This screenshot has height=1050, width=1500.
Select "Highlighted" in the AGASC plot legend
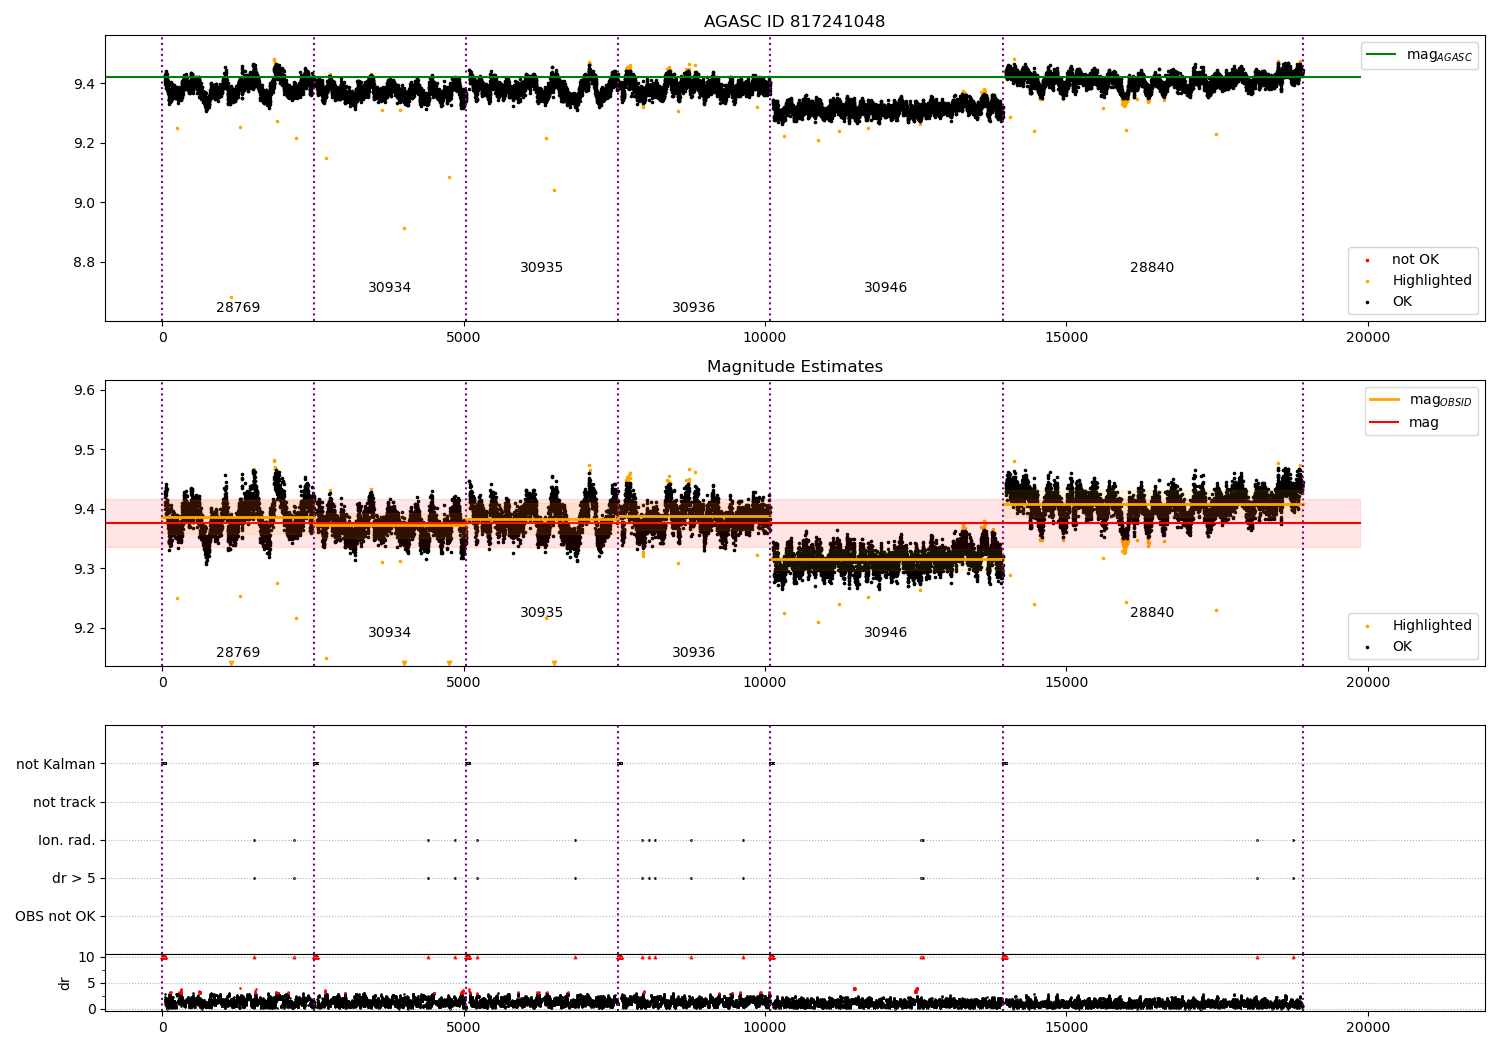[x=1432, y=281]
